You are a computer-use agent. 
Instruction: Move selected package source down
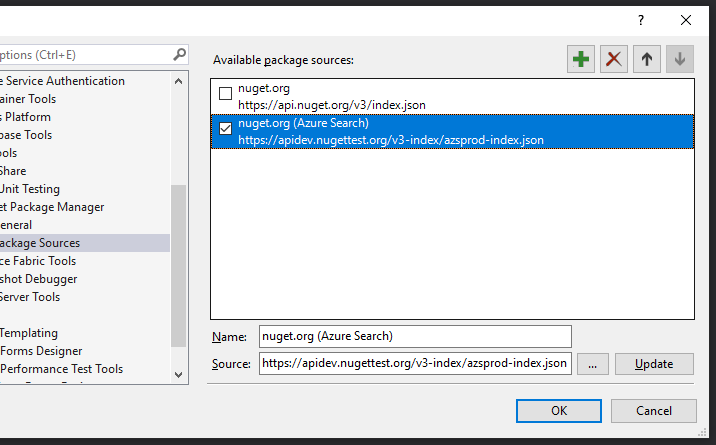click(680, 59)
